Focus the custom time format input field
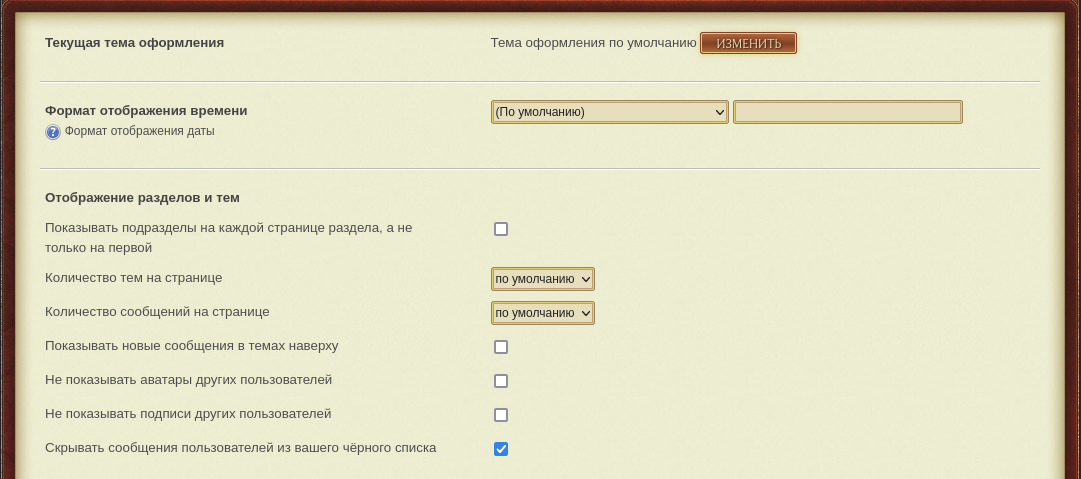 [847, 112]
